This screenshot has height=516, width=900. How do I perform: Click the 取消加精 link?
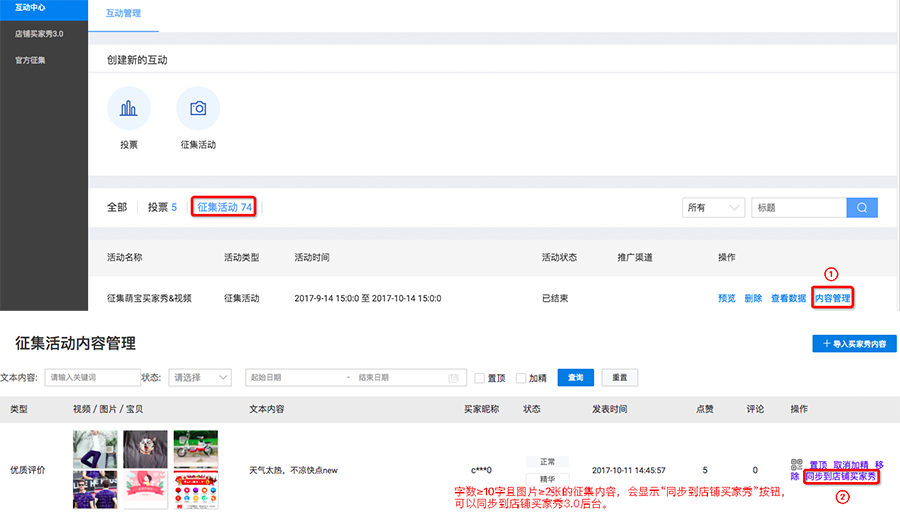tap(851, 465)
